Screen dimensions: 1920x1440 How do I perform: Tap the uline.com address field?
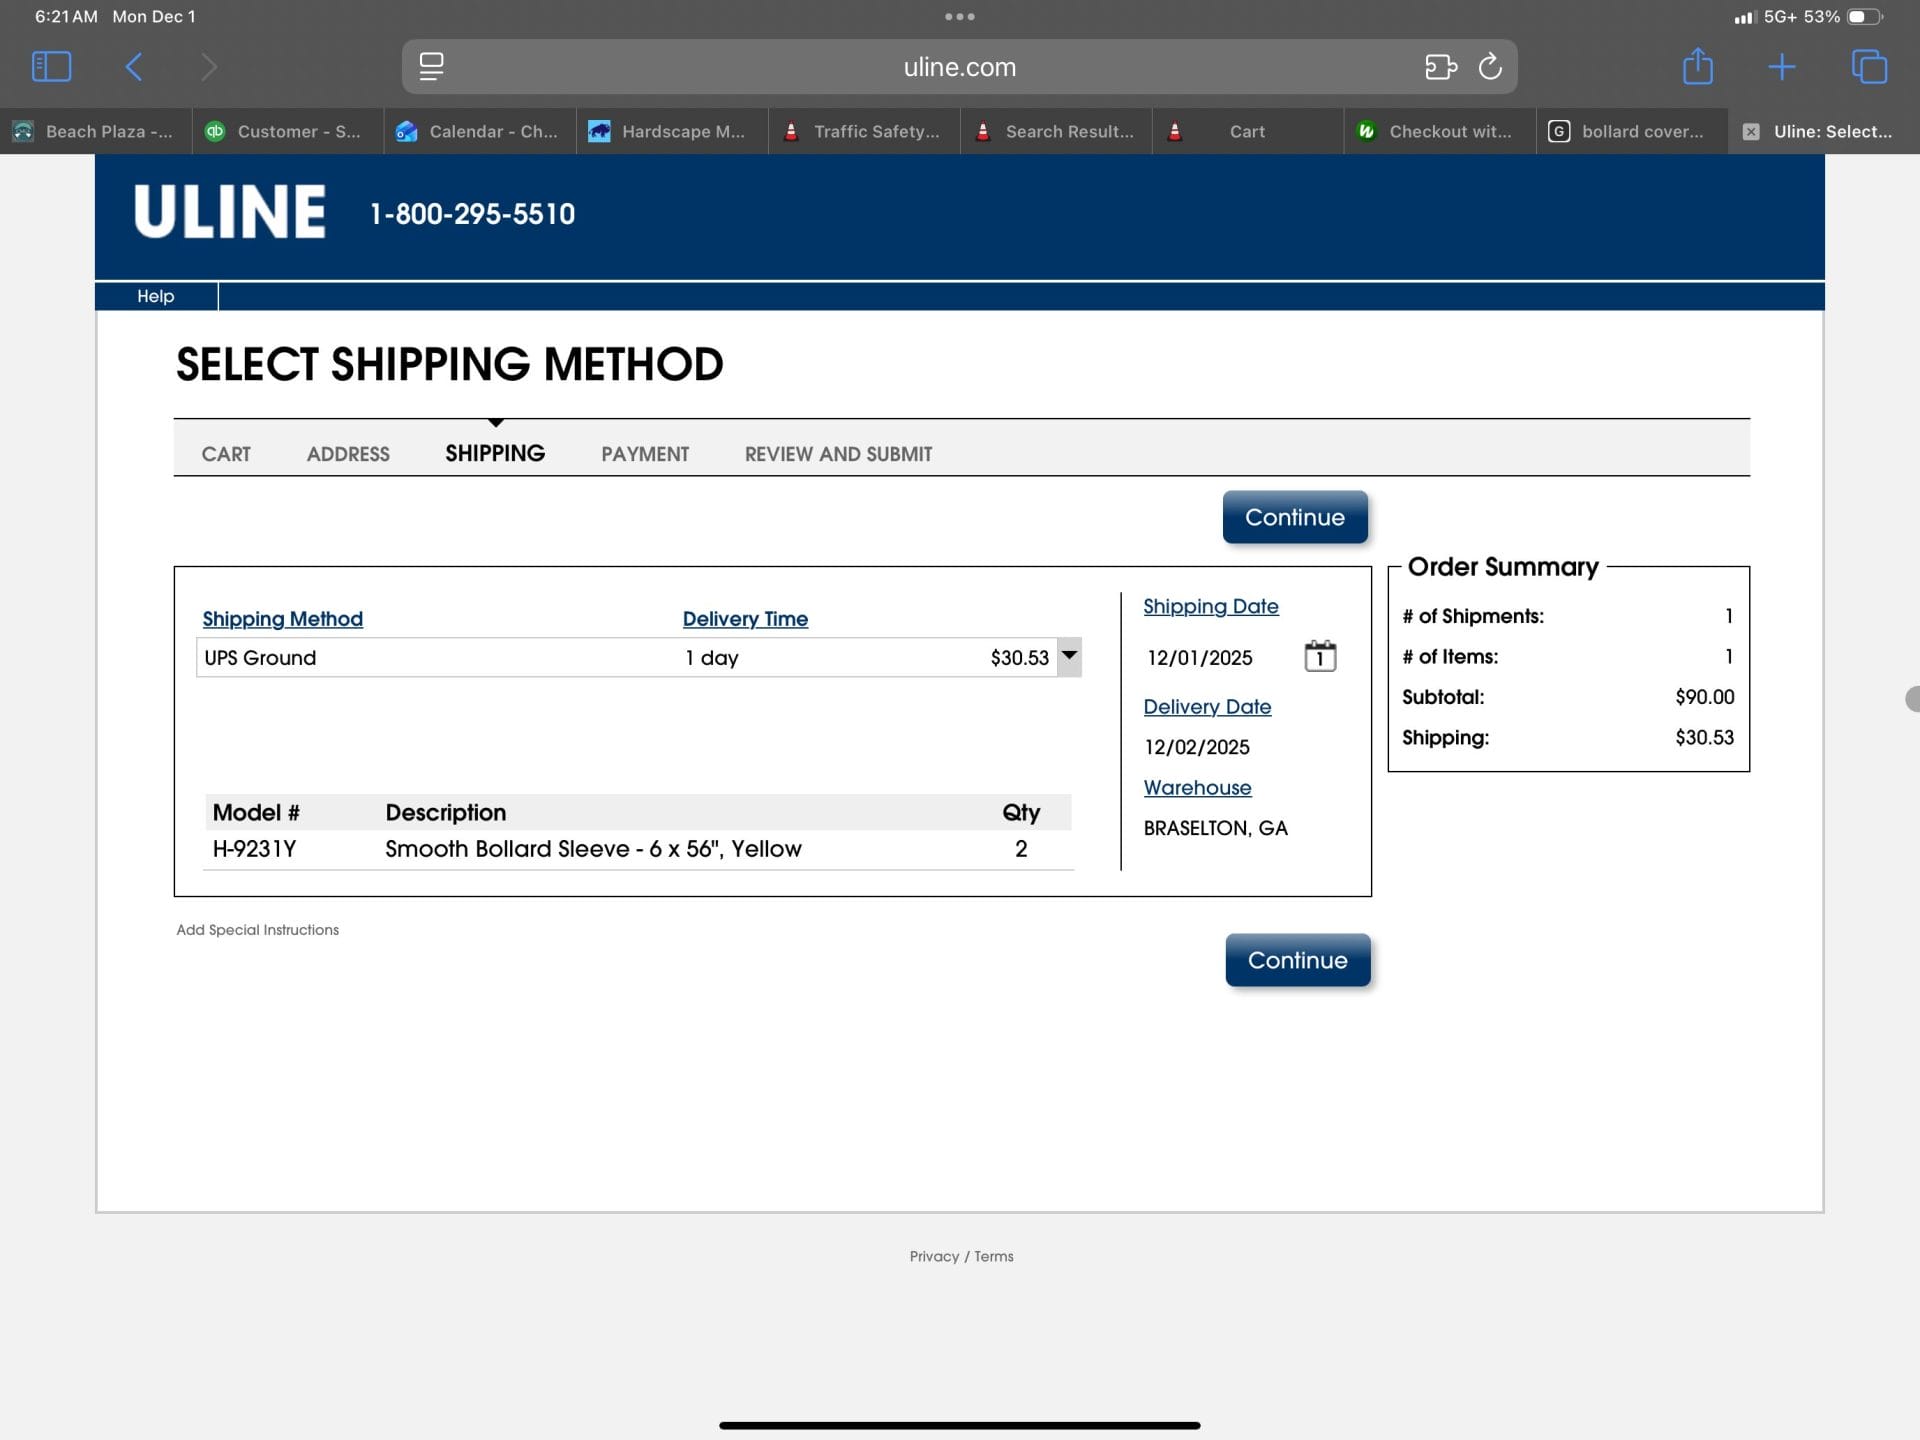[958, 67]
